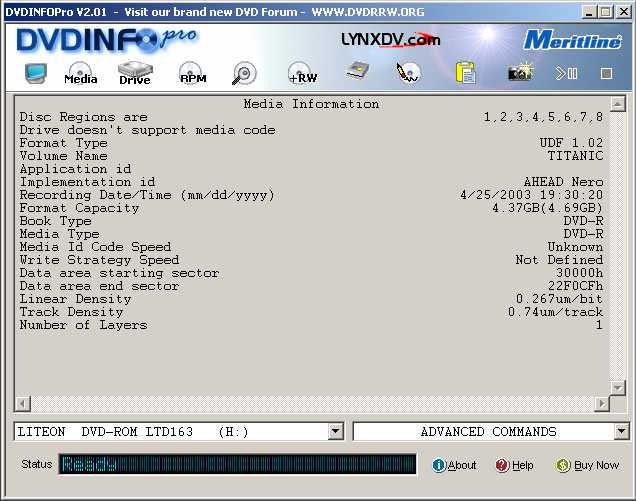Take a screenshot with camera icon

point(520,73)
